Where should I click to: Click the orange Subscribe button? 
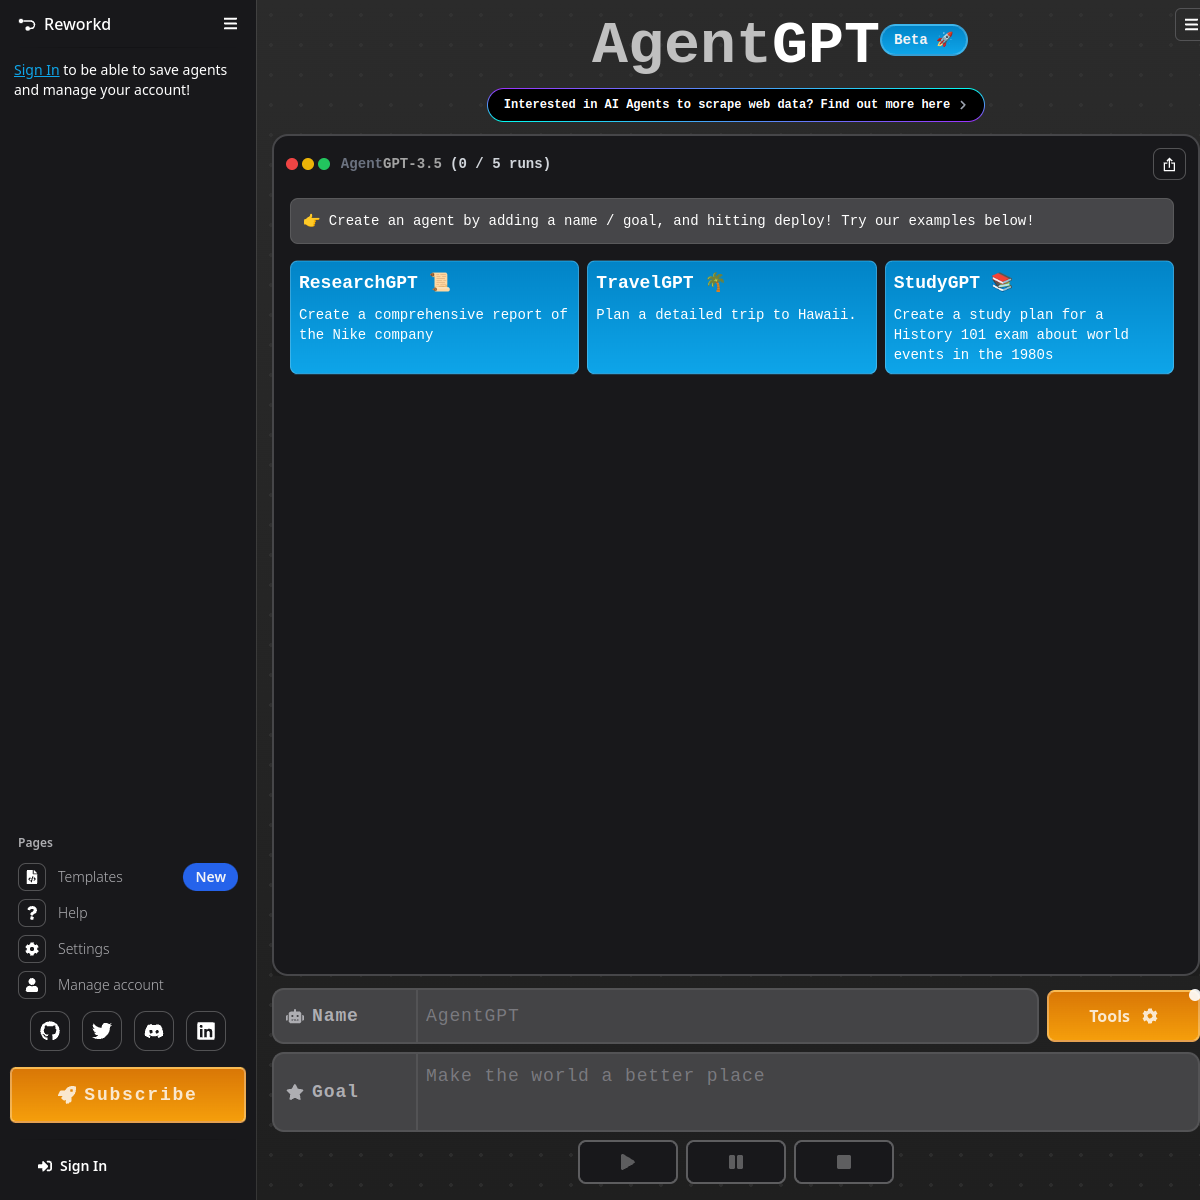point(127,1094)
